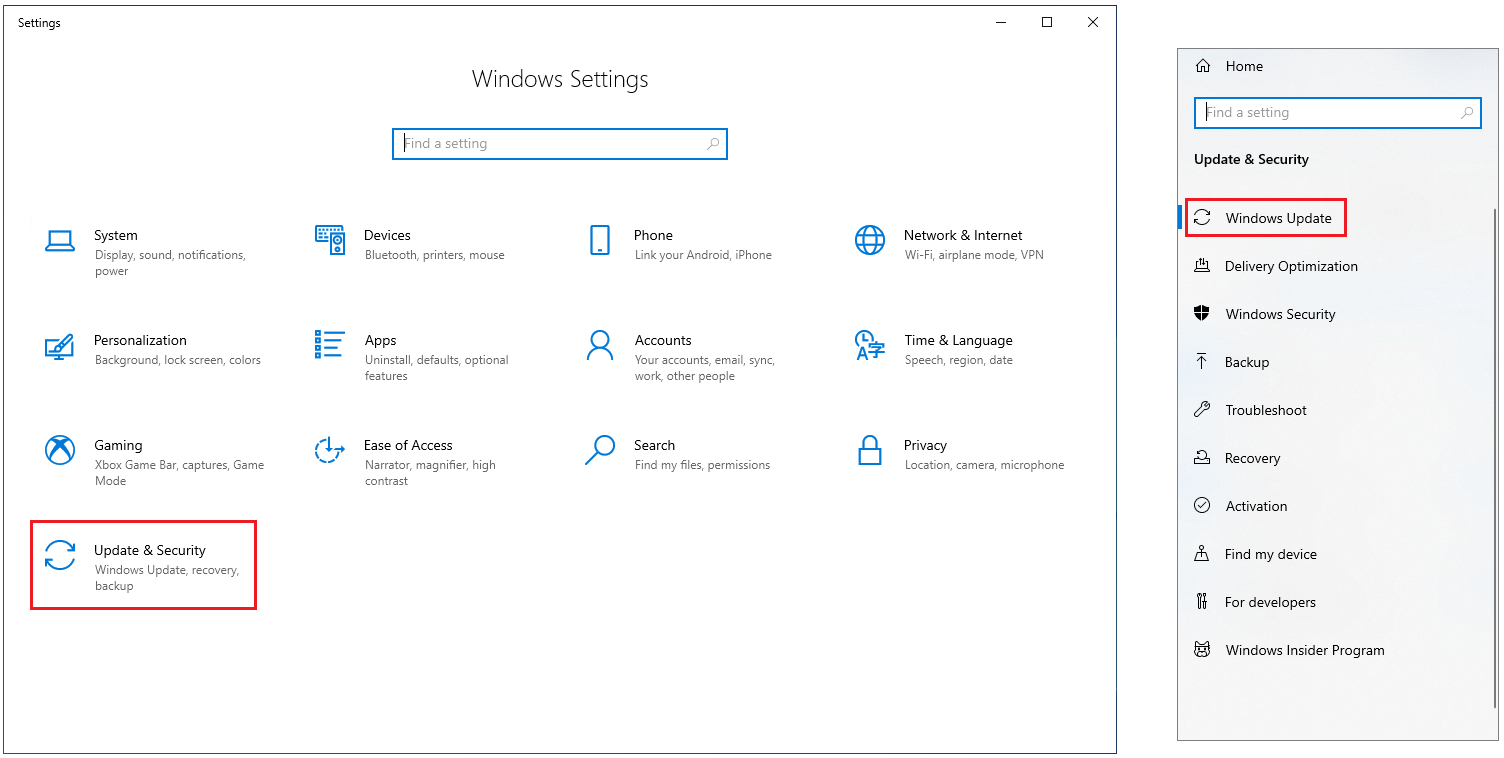Click the Update & Security sync icon
Viewport: 1504px width, 758px height.
tap(60, 555)
